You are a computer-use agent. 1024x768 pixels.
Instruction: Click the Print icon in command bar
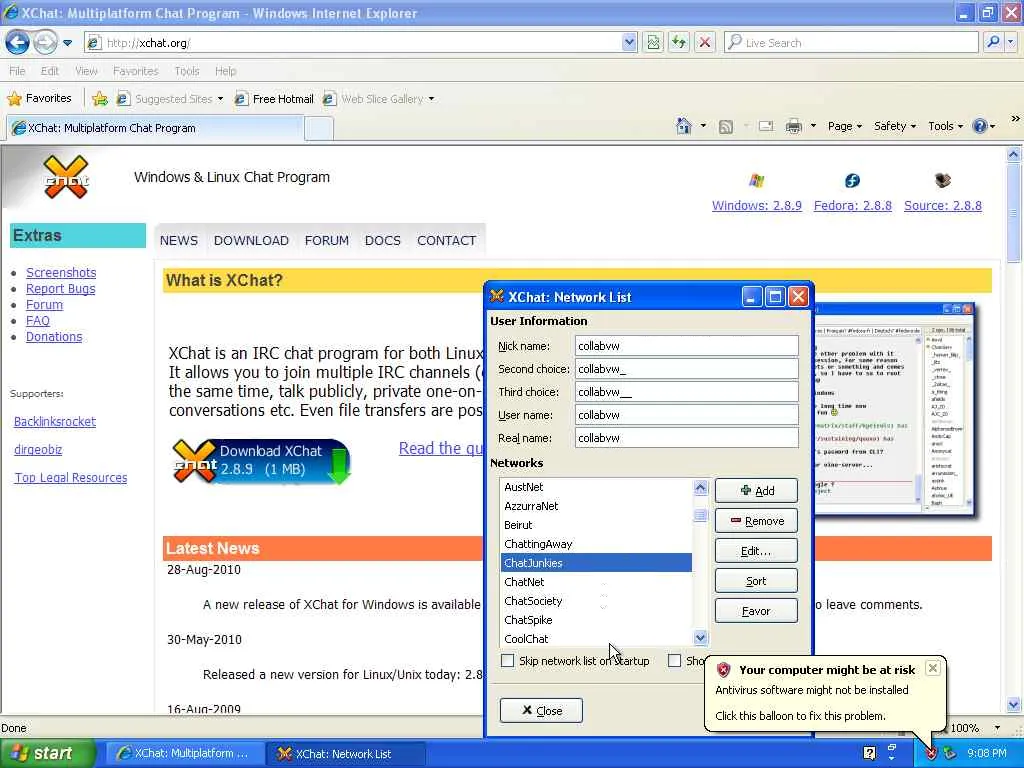click(x=793, y=126)
